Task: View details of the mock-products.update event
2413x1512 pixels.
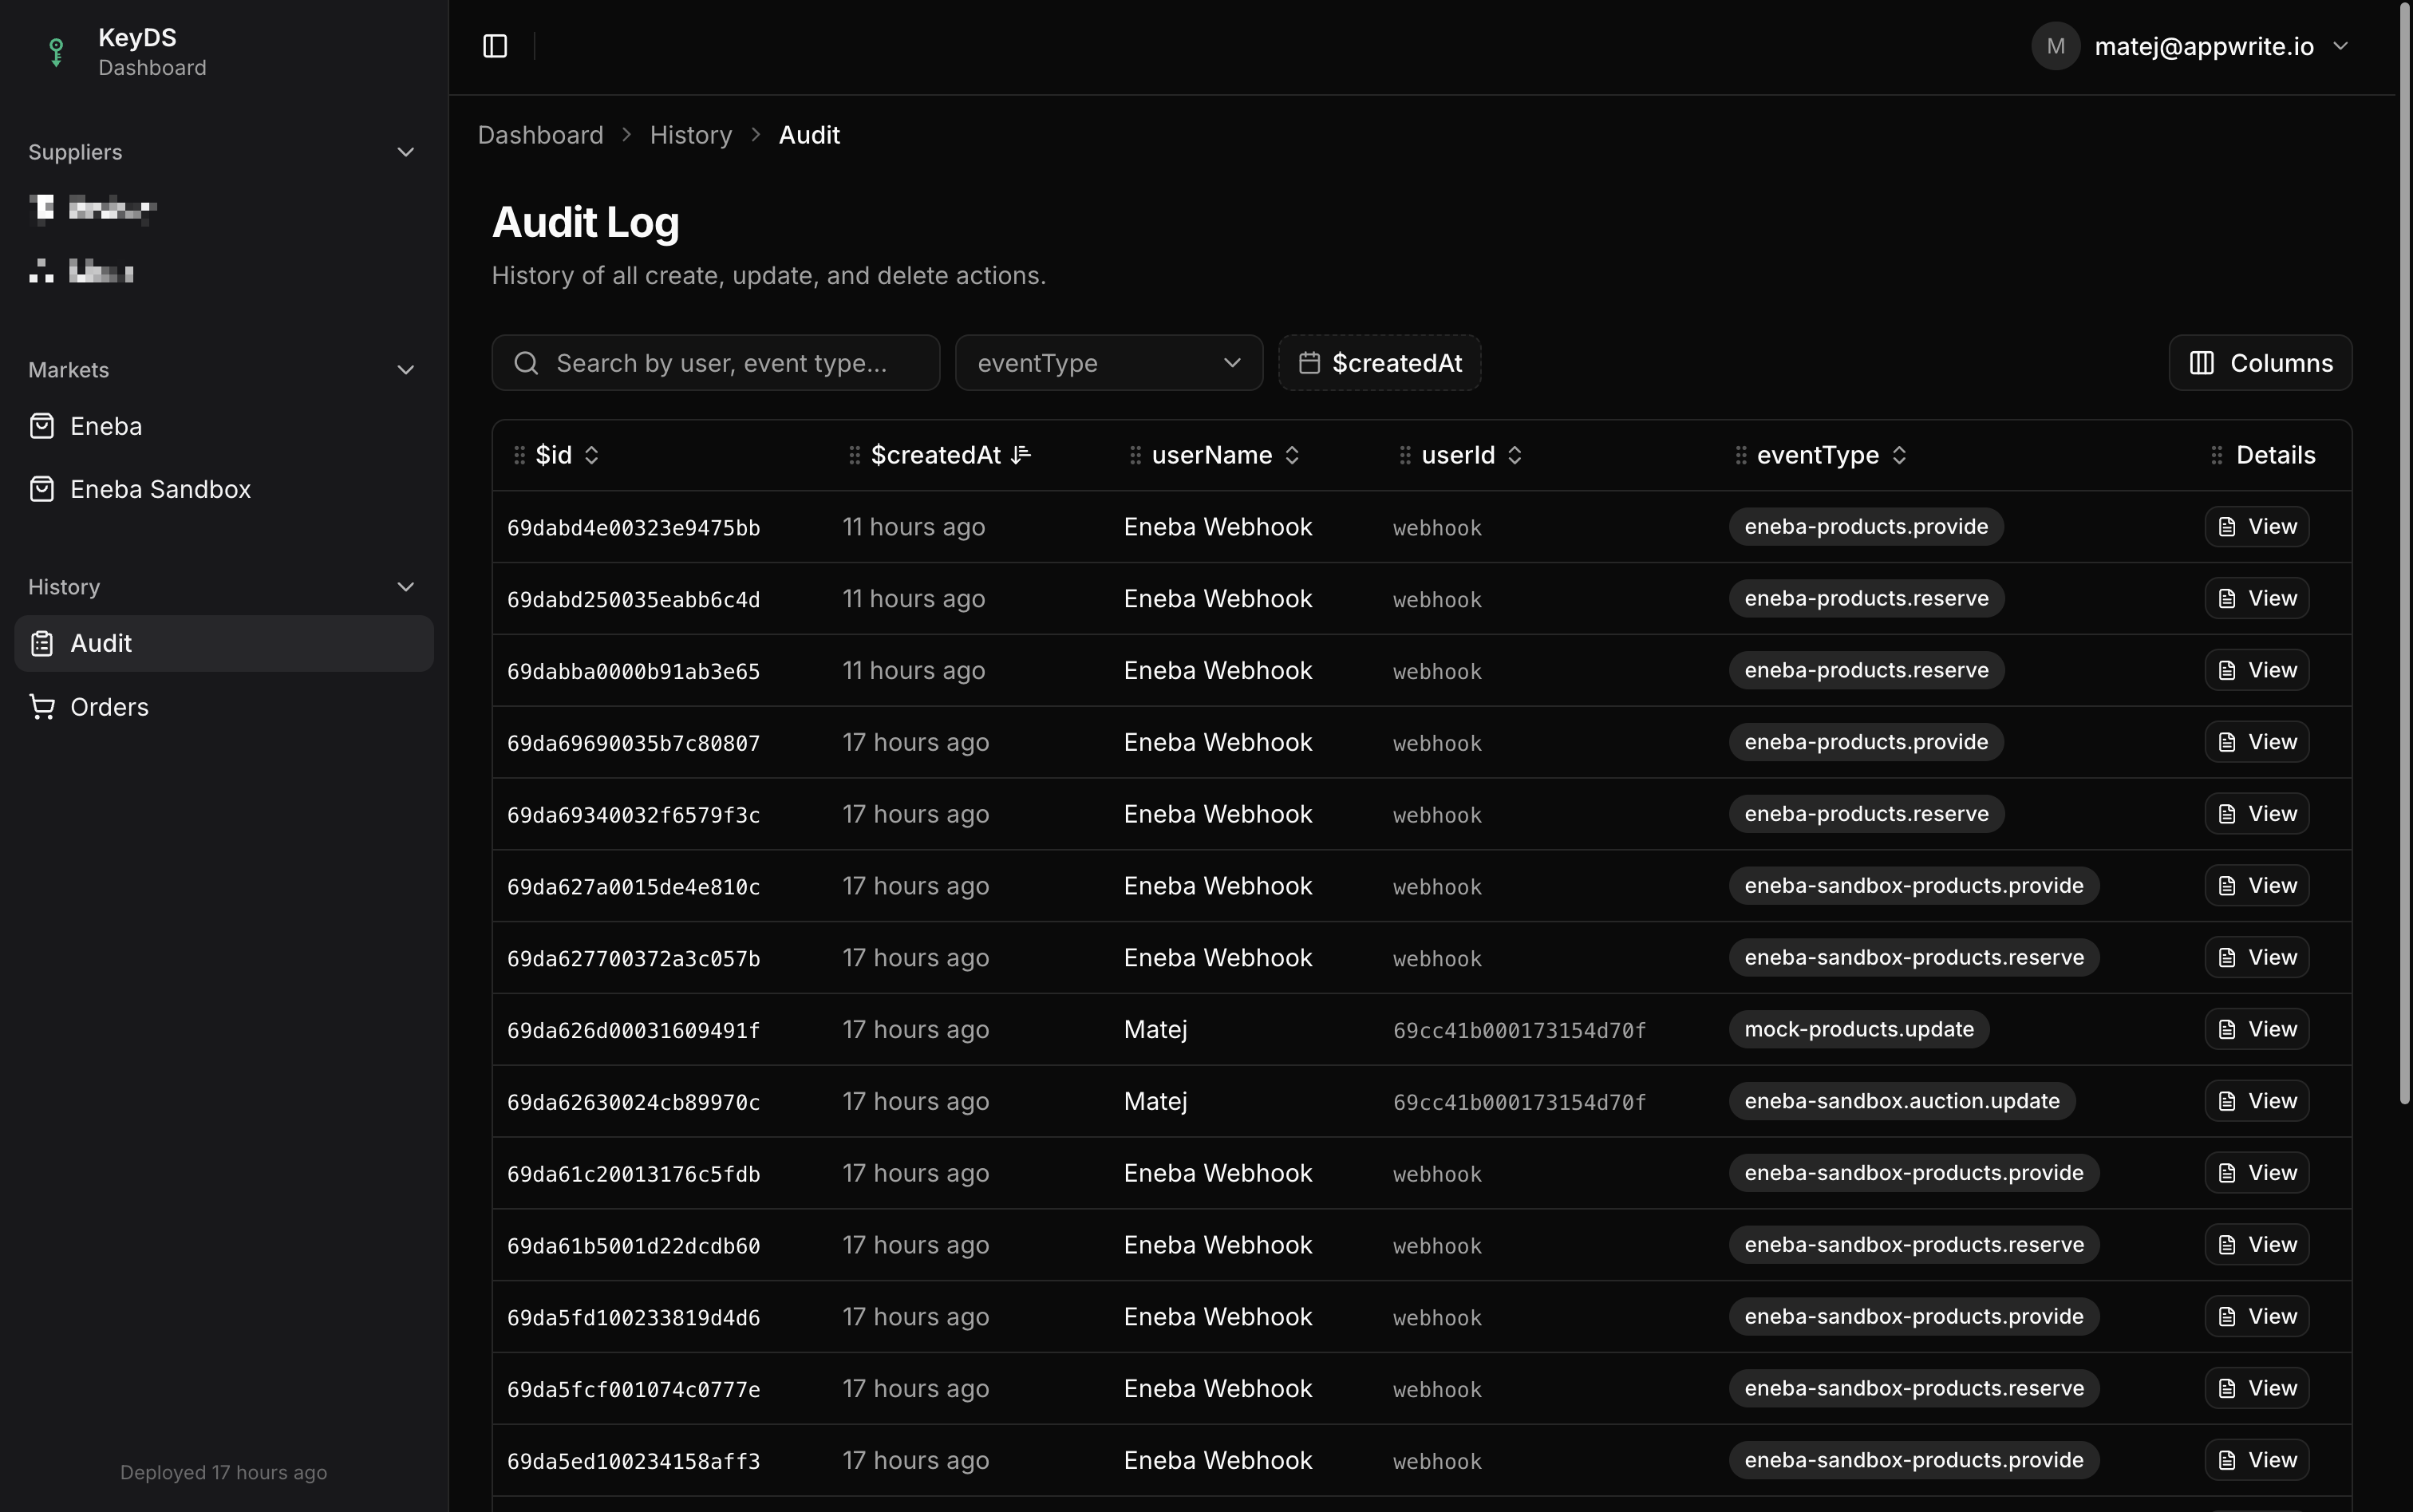Action: pos(2256,1028)
